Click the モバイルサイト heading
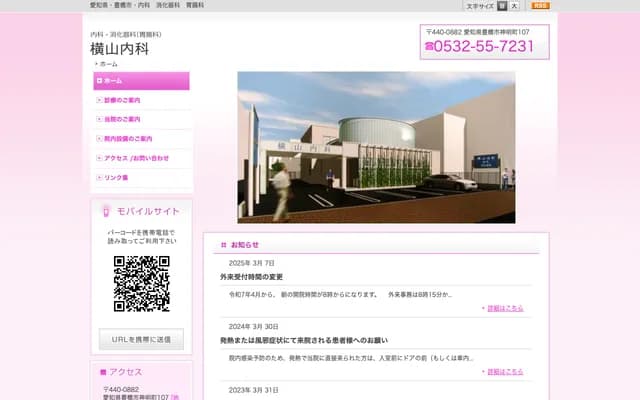This screenshot has height=400, width=640. (148, 211)
